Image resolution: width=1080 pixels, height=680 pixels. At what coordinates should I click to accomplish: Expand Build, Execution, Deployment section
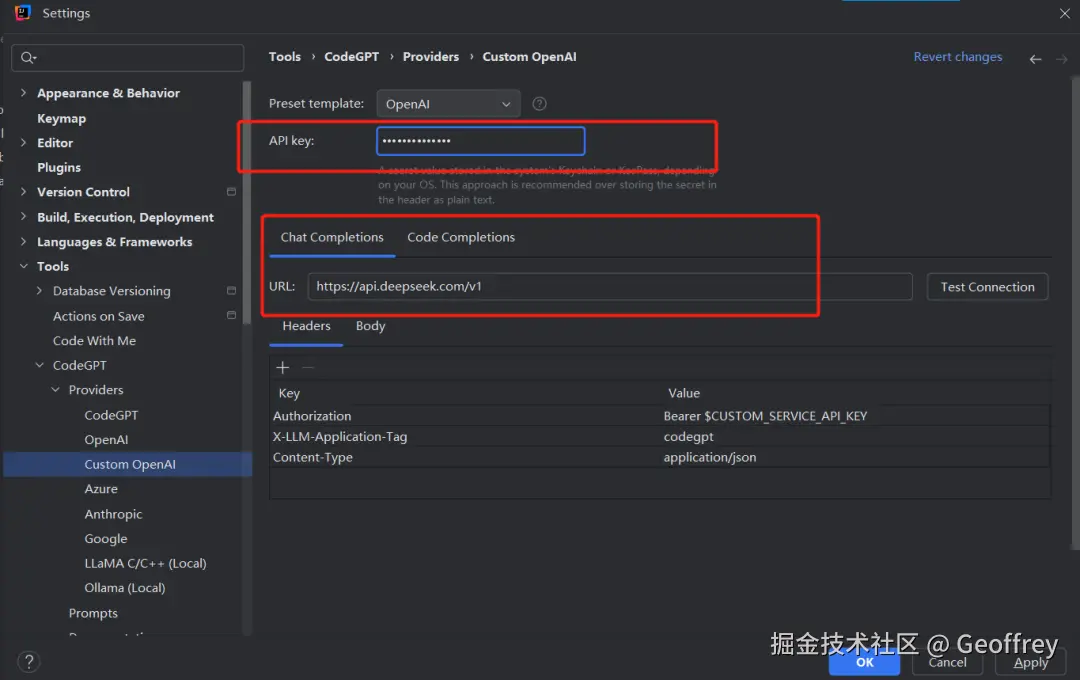(23, 216)
